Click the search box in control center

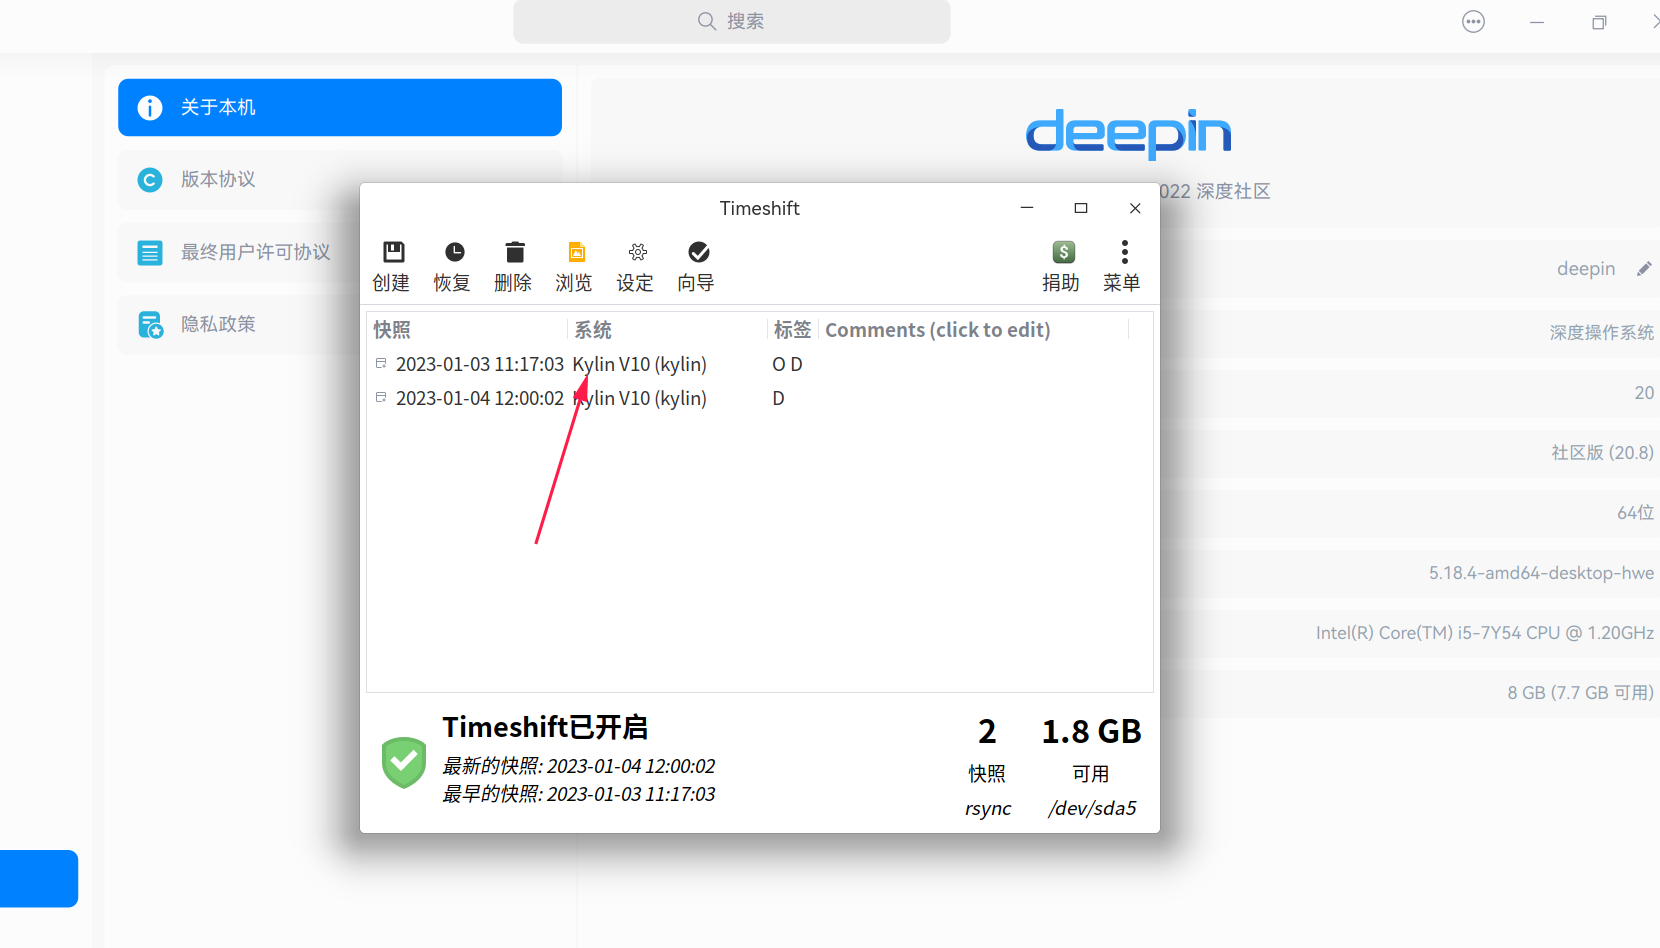click(x=732, y=21)
